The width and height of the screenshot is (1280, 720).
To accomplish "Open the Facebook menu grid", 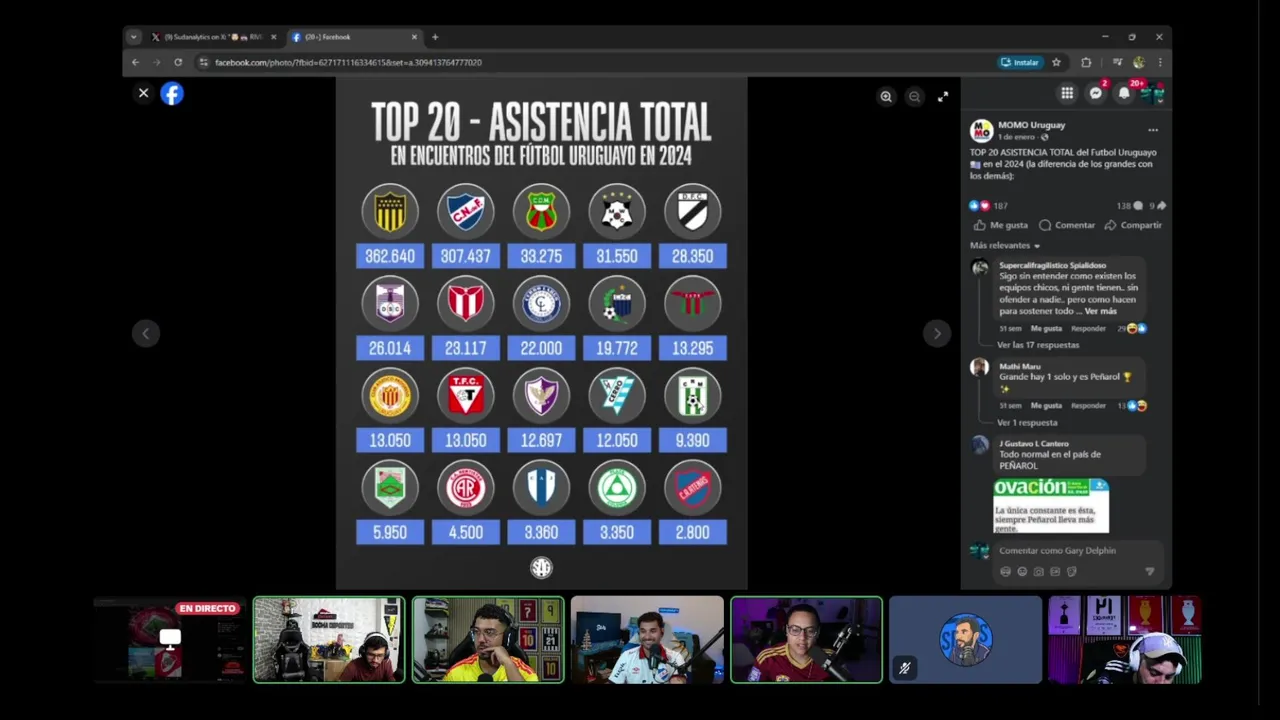I will 1067,93.
